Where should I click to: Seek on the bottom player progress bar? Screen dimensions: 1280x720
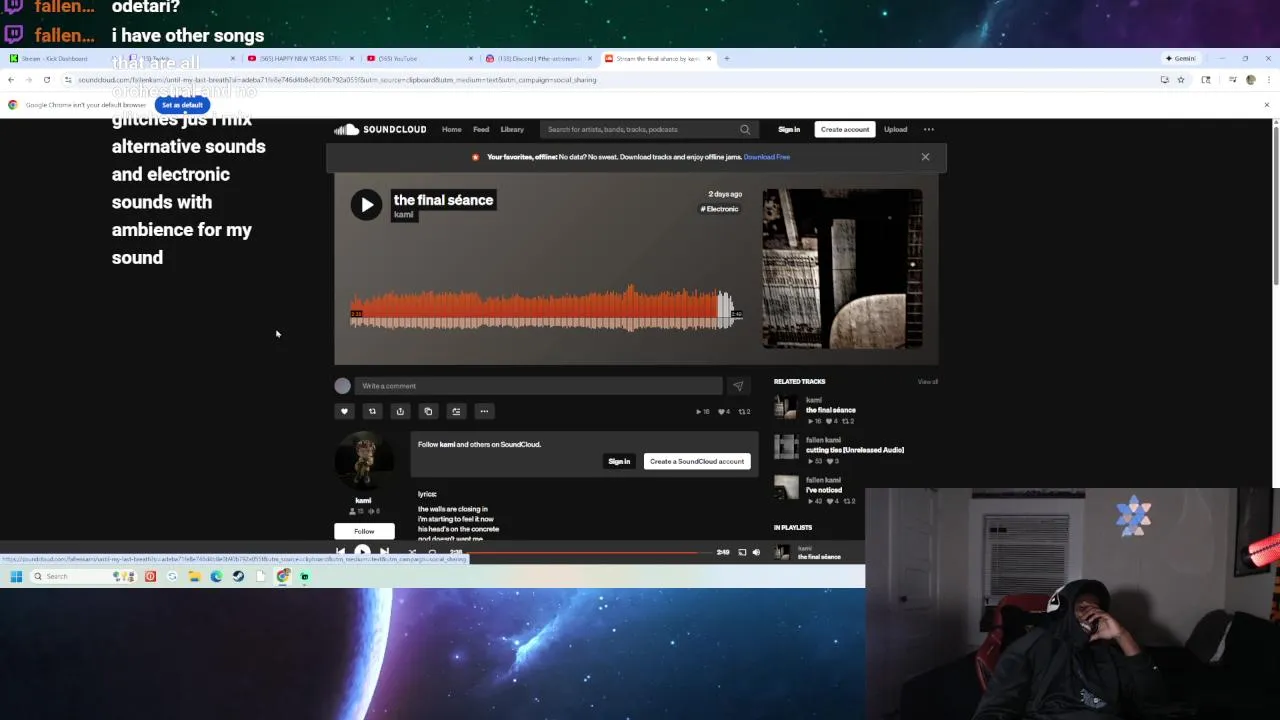pyautogui.click(x=590, y=552)
